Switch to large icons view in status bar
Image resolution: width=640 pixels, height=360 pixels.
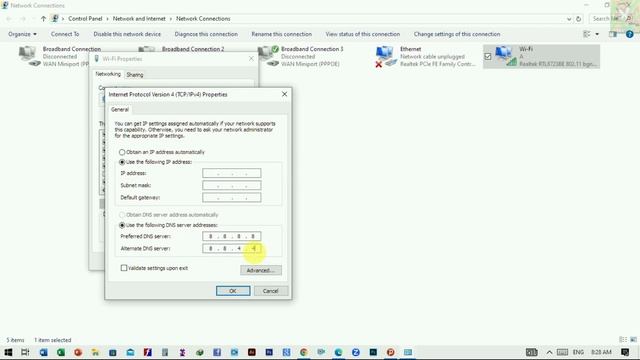click(x=633, y=340)
